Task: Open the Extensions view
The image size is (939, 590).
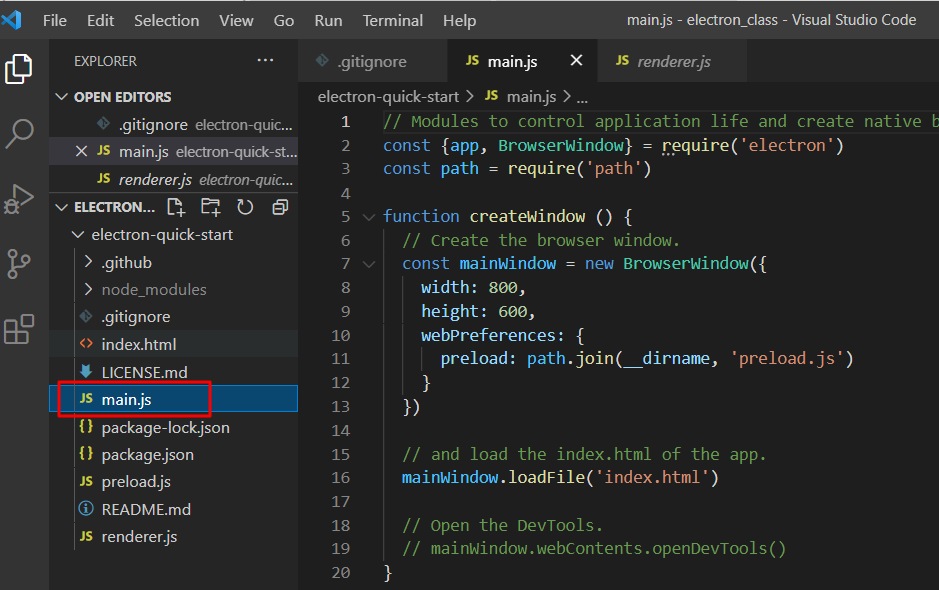Action: (x=19, y=329)
